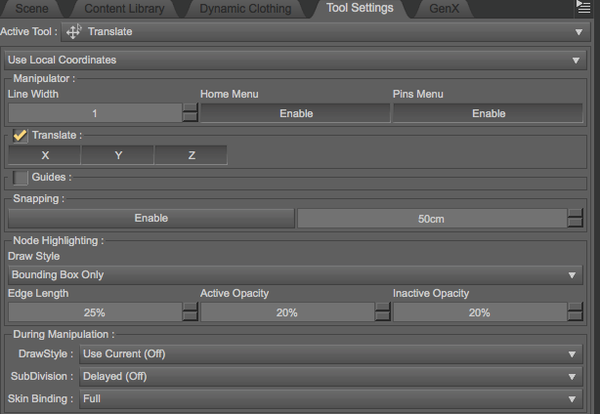This screenshot has width=600, height=414.
Task: Open the GenX tab
Action: (444, 8)
